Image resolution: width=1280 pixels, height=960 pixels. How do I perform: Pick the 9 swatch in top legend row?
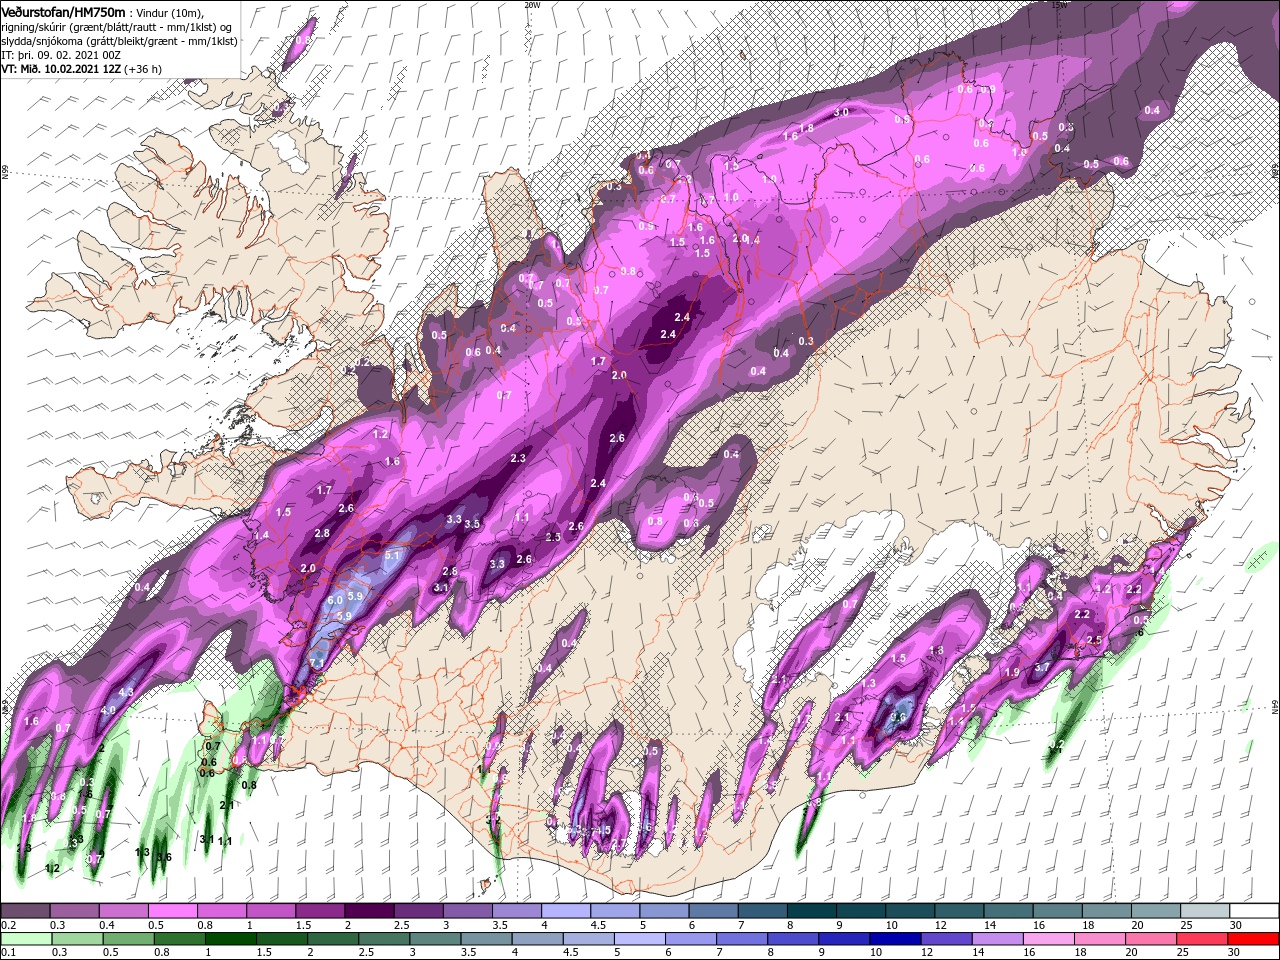tap(861, 910)
